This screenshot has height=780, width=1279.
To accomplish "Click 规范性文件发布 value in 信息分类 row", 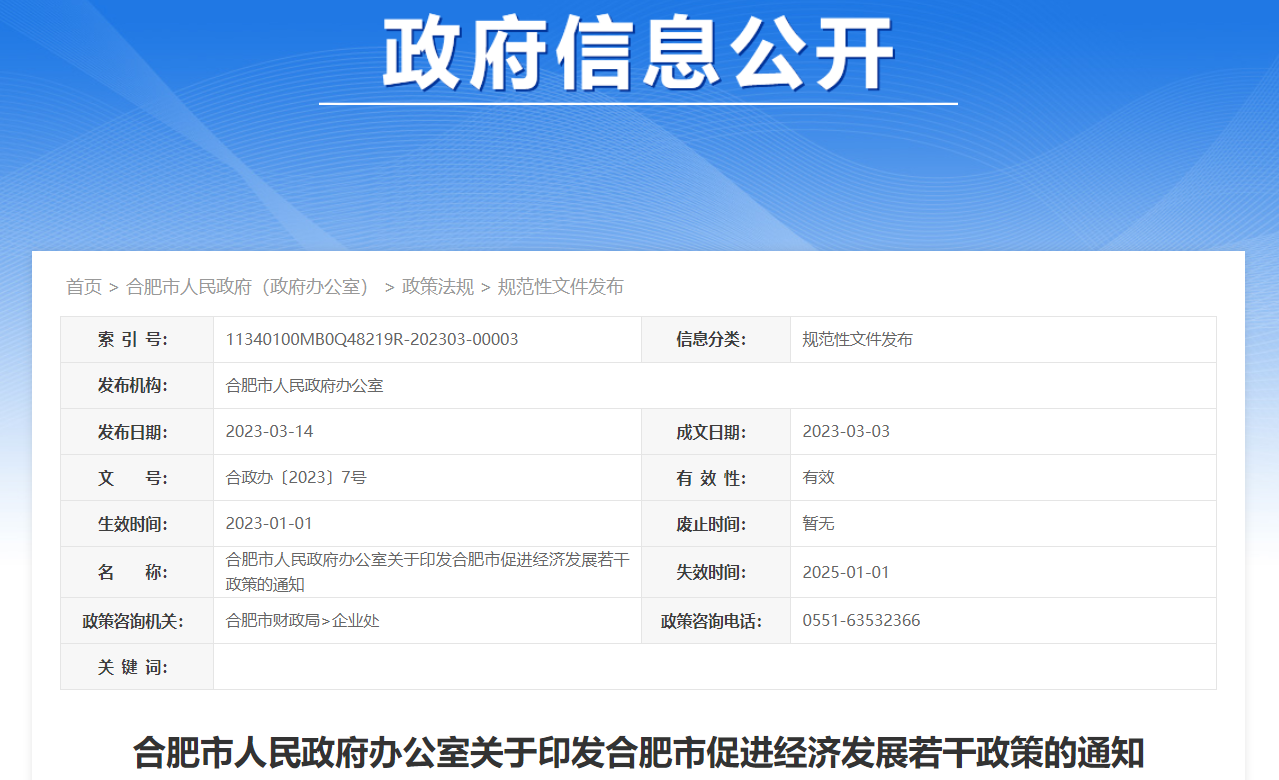I will click(857, 340).
